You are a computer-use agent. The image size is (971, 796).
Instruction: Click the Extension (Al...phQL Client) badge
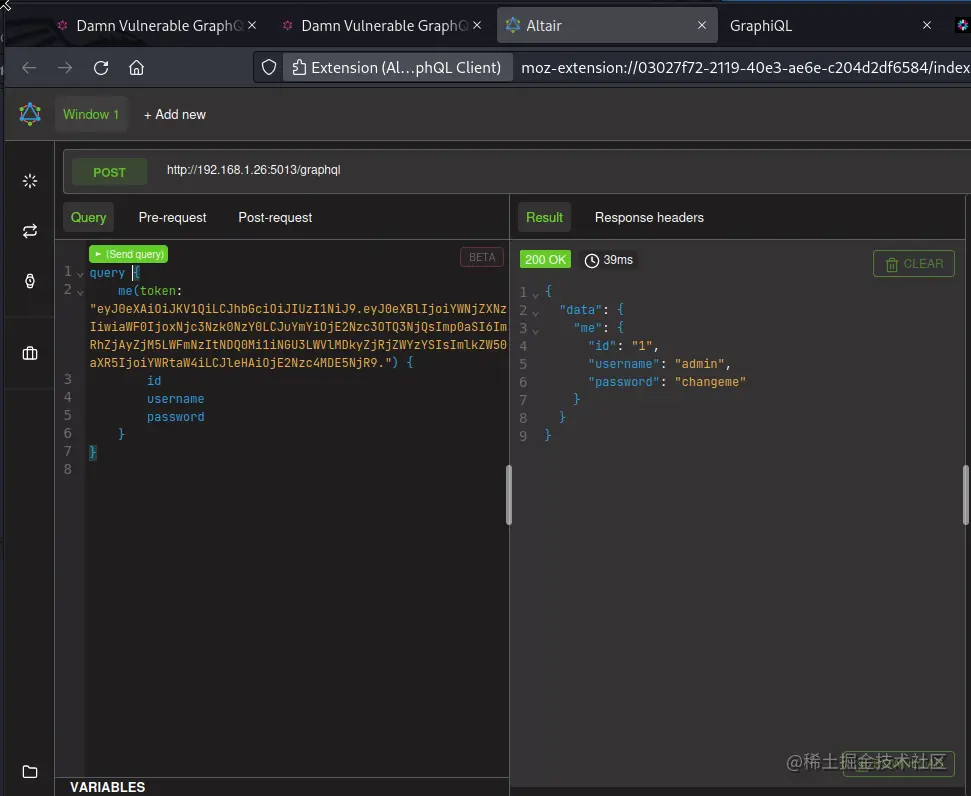[x=398, y=67]
